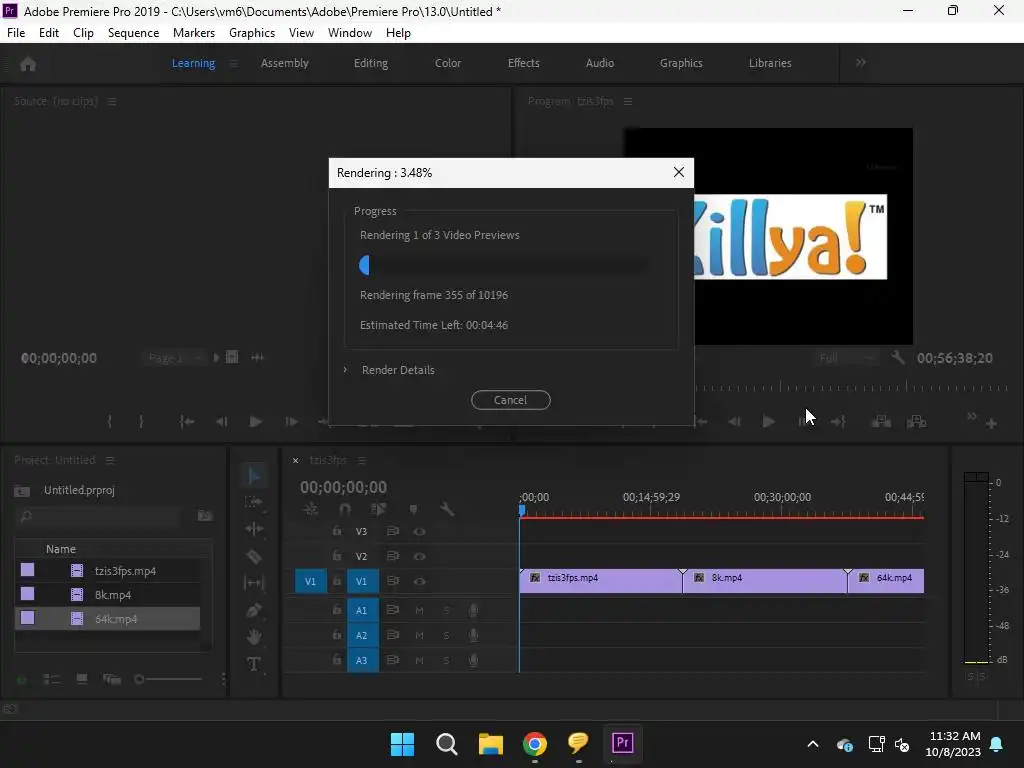Screen dimensions: 1024x768
Task: Cancel the rendering
Action: (x=511, y=400)
